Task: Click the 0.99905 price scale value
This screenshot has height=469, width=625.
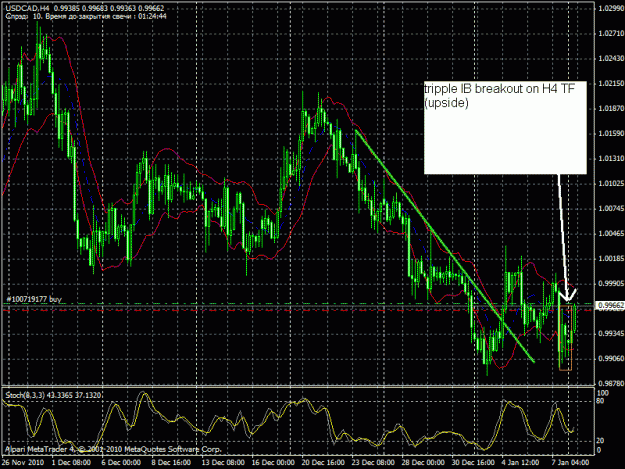Action: 611,284
